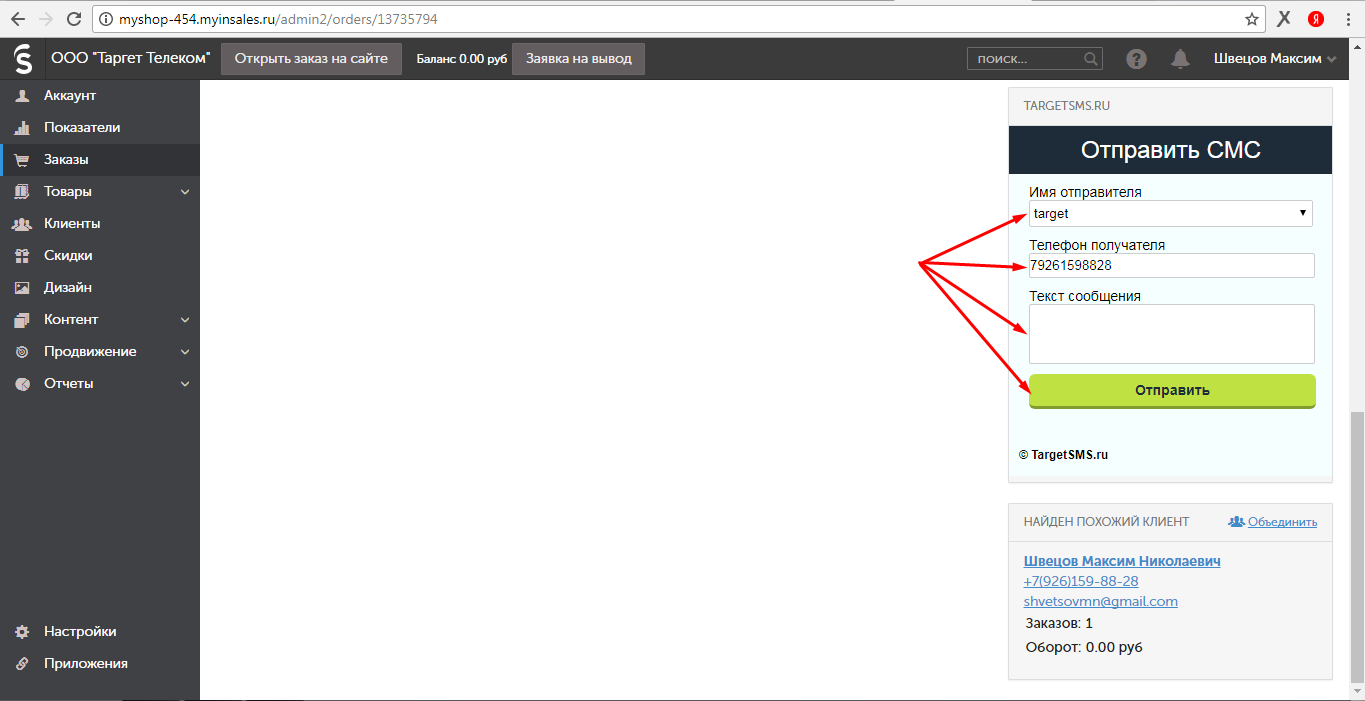Click the green Отправить button
Viewport: 1365px width, 701px height.
click(x=1172, y=391)
